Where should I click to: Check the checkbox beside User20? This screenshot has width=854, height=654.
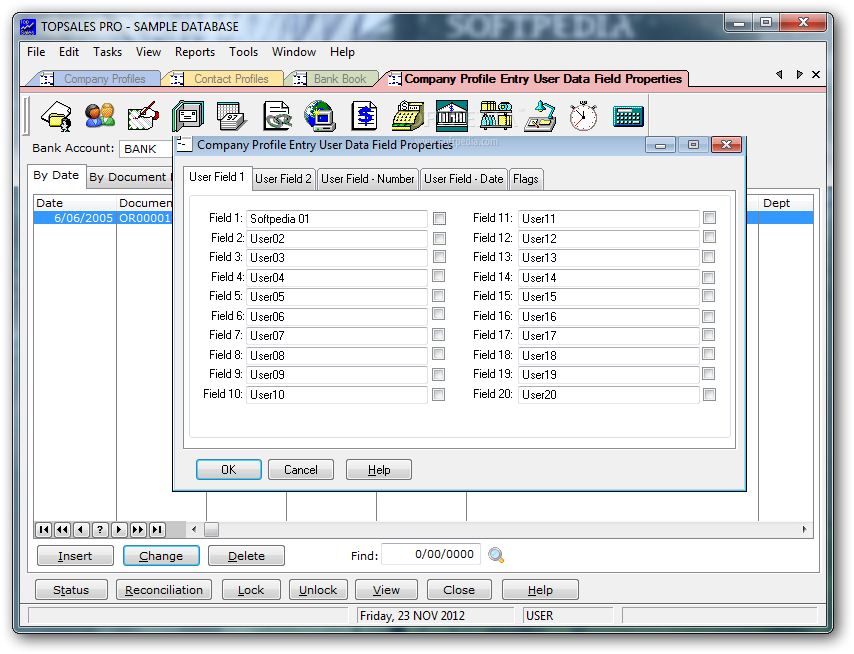click(x=709, y=394)
